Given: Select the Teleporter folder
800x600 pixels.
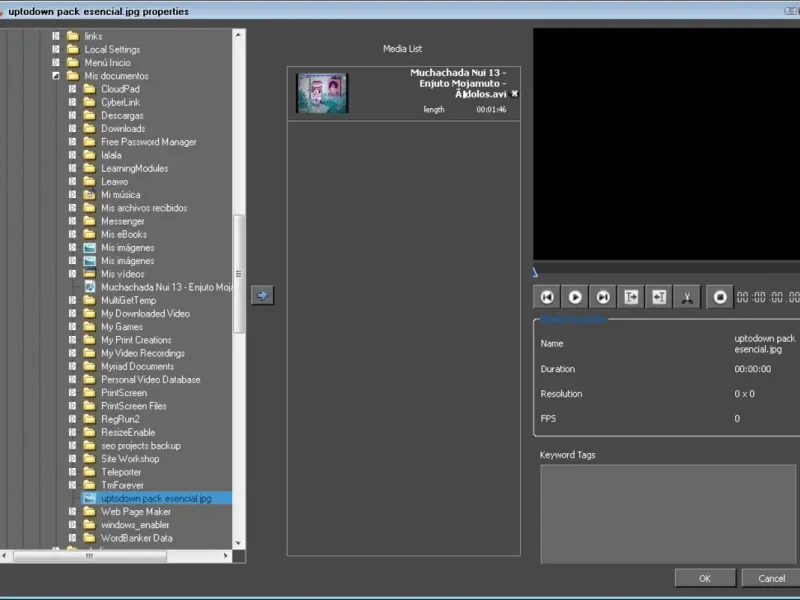Looking at the screenshot, I should click(121, 472).
